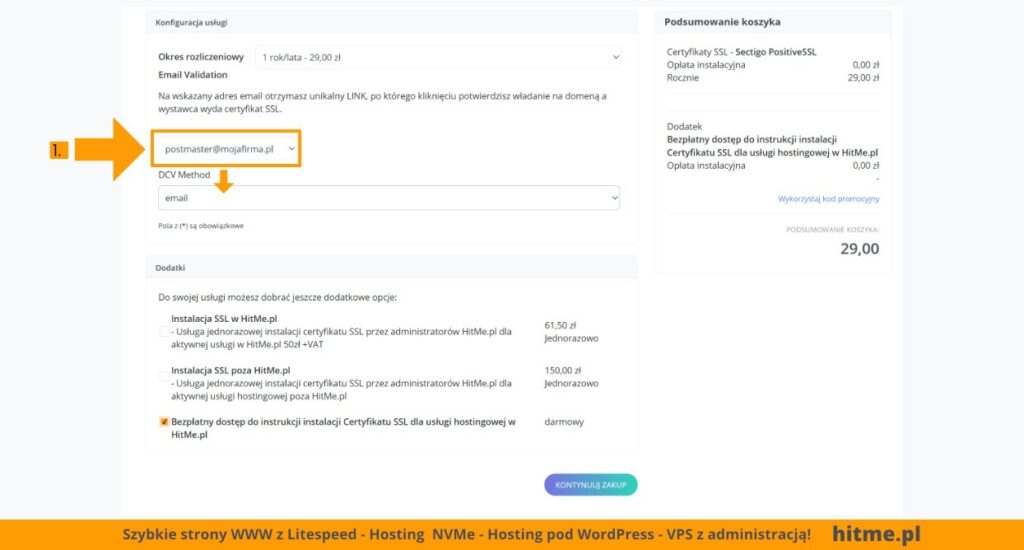Click the hitme.pl logo in bottom banner
This screenshot has height=550, width=1024.
point(876,534)
